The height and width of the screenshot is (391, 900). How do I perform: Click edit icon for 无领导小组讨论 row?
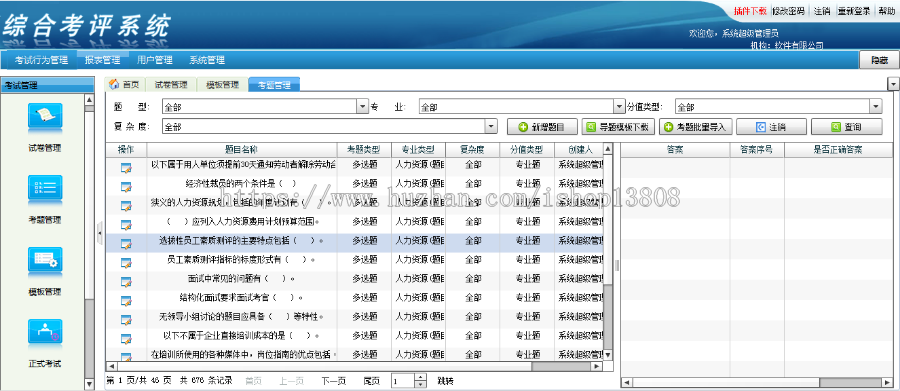126,319
